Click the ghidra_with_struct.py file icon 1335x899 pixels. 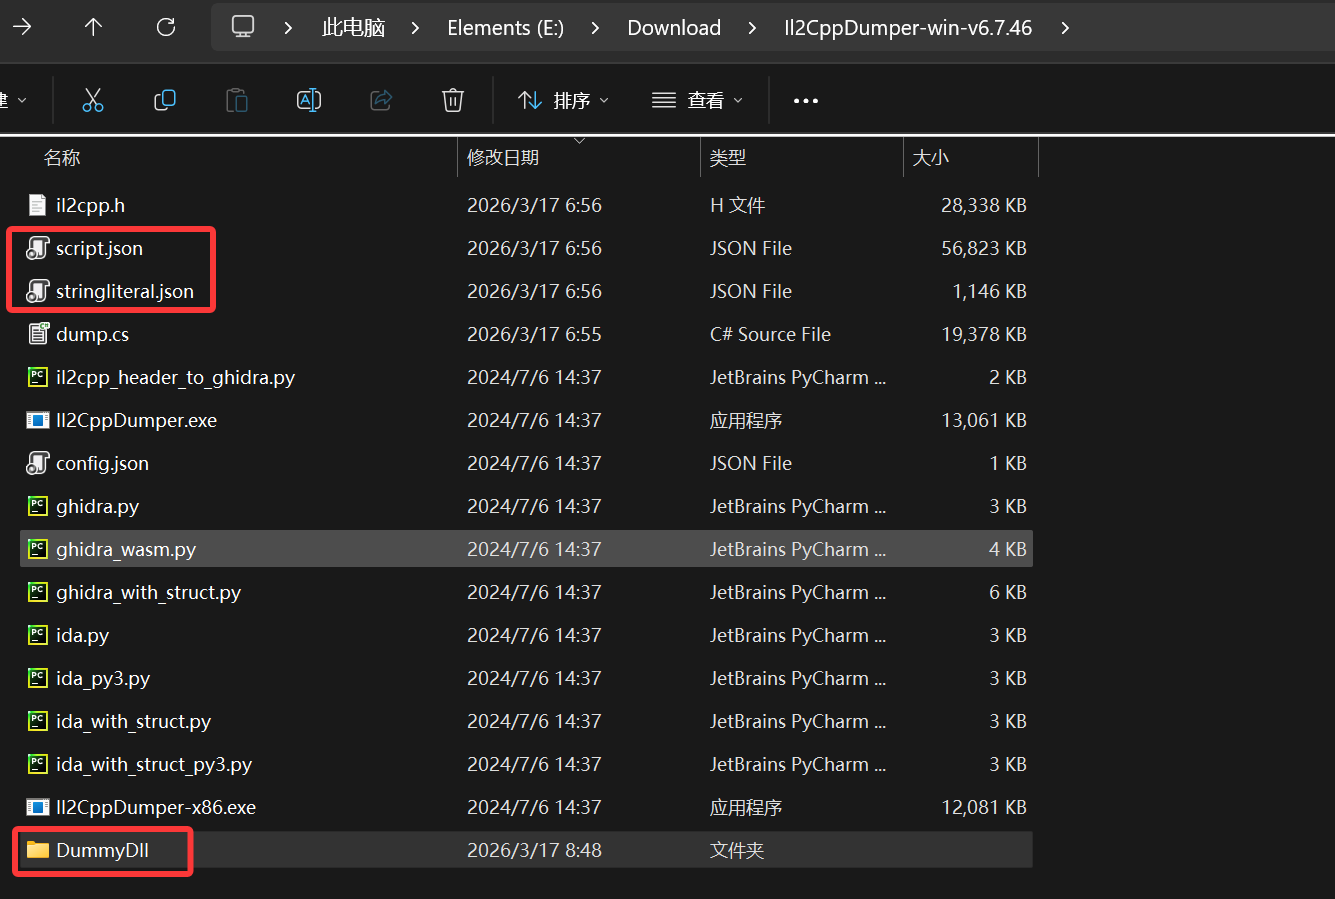point(38,592)
